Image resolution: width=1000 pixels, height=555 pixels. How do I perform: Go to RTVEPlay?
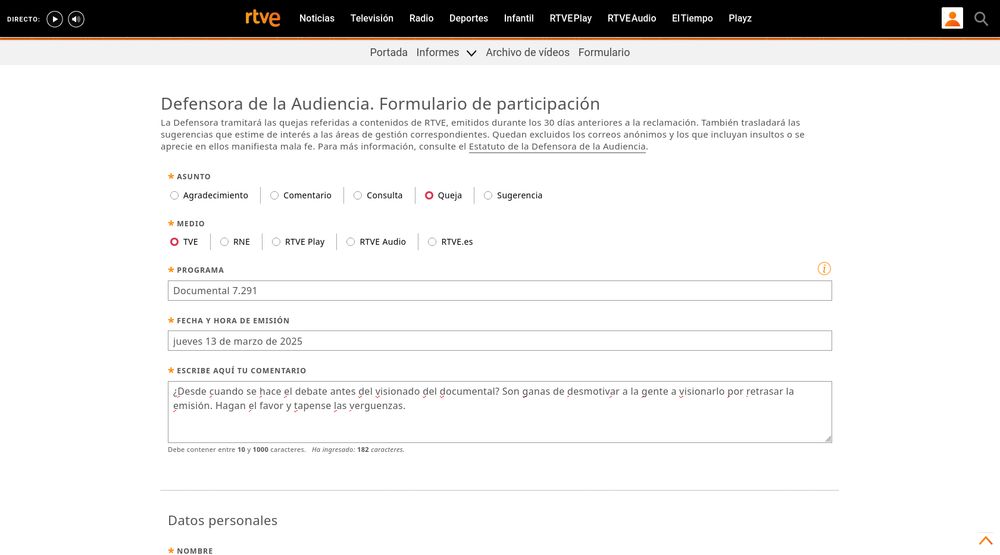[x=571, y=18]
